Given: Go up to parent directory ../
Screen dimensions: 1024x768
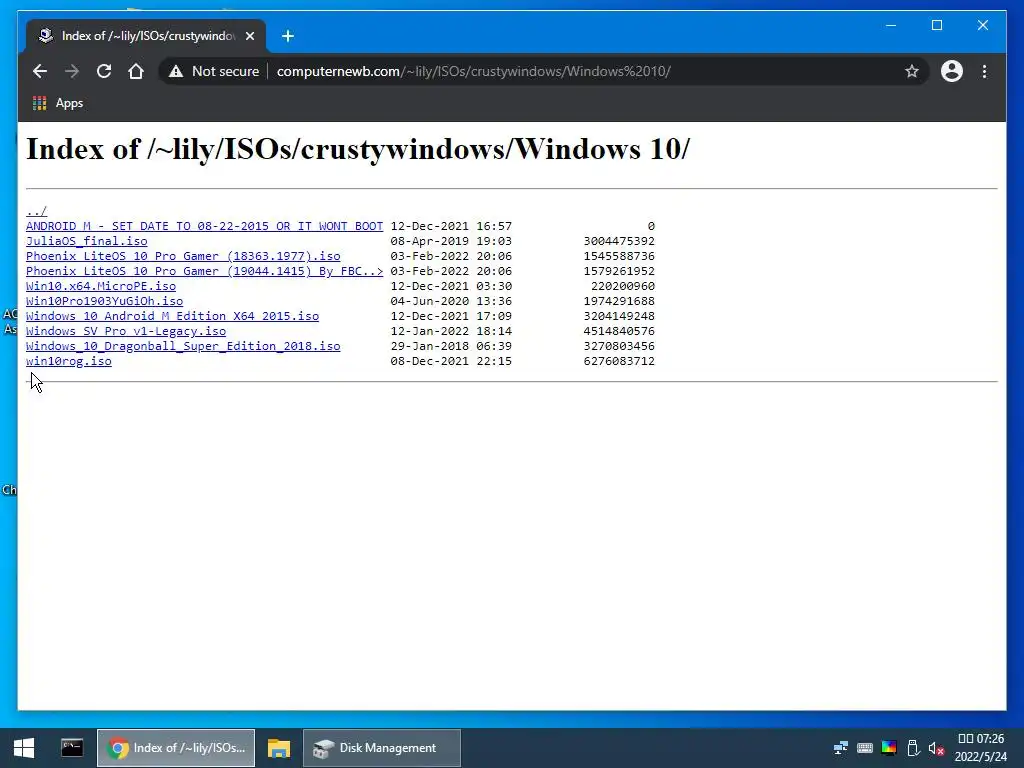Looking at the screenshot, I should [x=37, y=211].
